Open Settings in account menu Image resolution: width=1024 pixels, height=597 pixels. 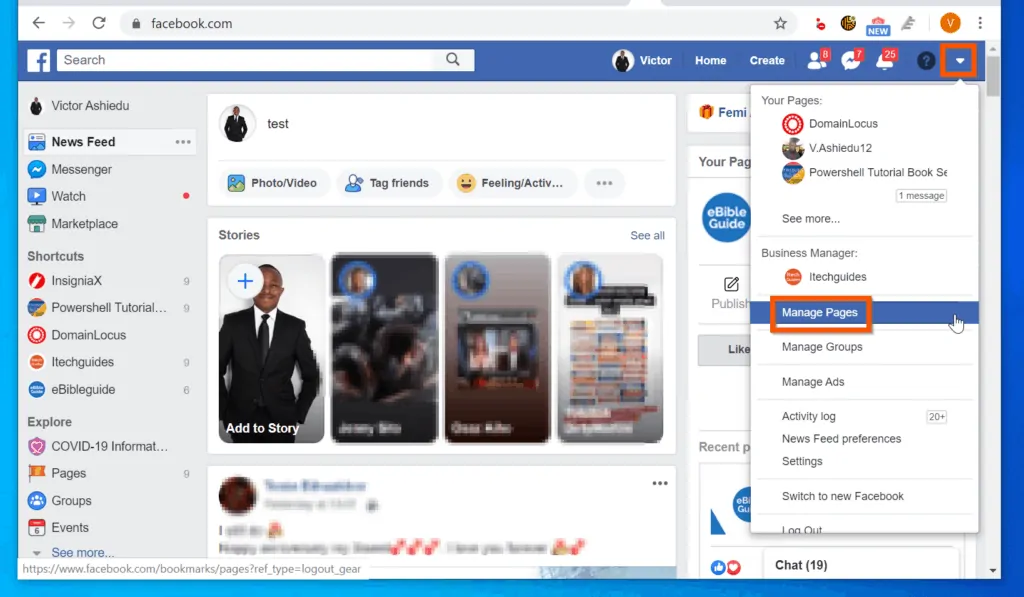[802, 461]
